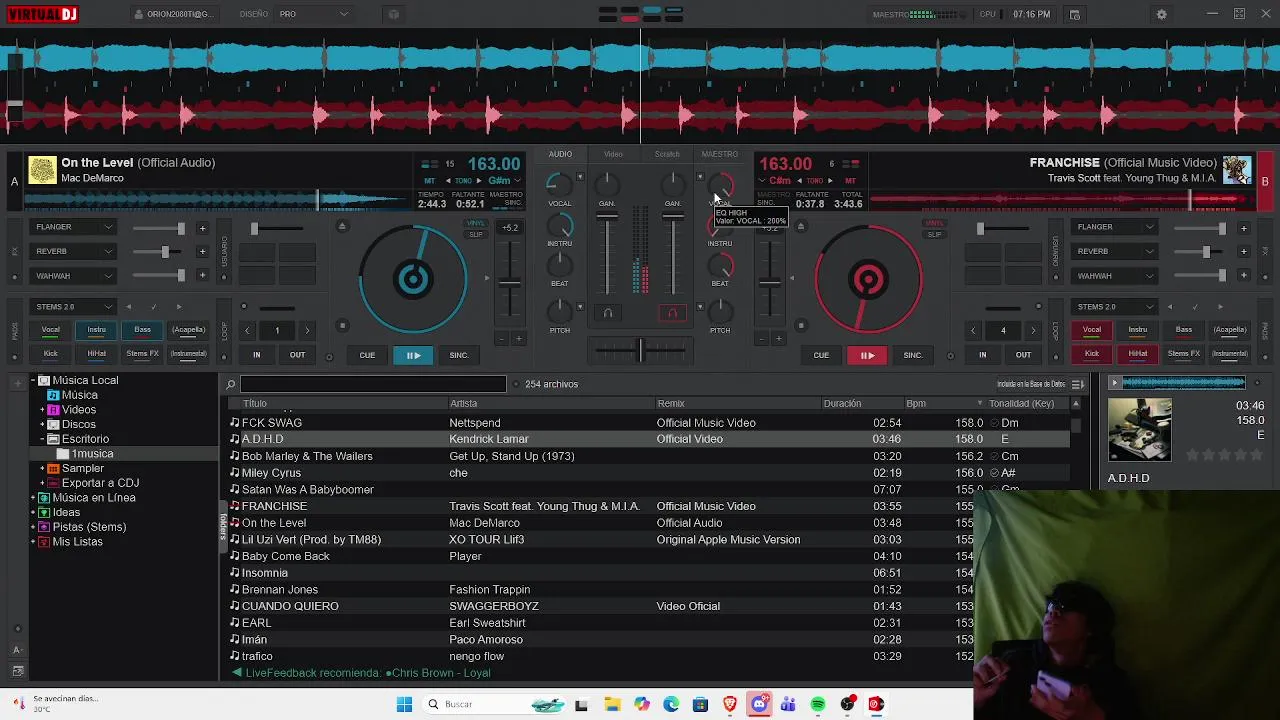Click the deck A CUE button

pyautogui.click(x=367, y=355)
